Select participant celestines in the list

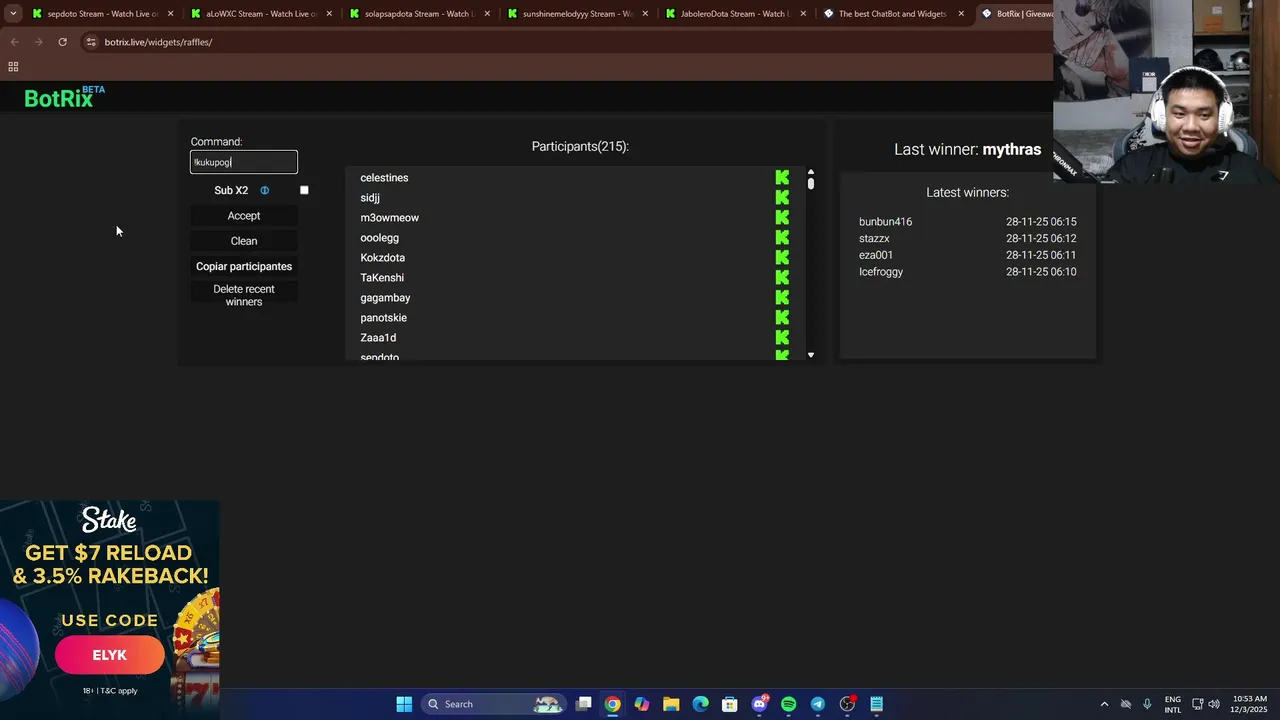coord(384,178)
